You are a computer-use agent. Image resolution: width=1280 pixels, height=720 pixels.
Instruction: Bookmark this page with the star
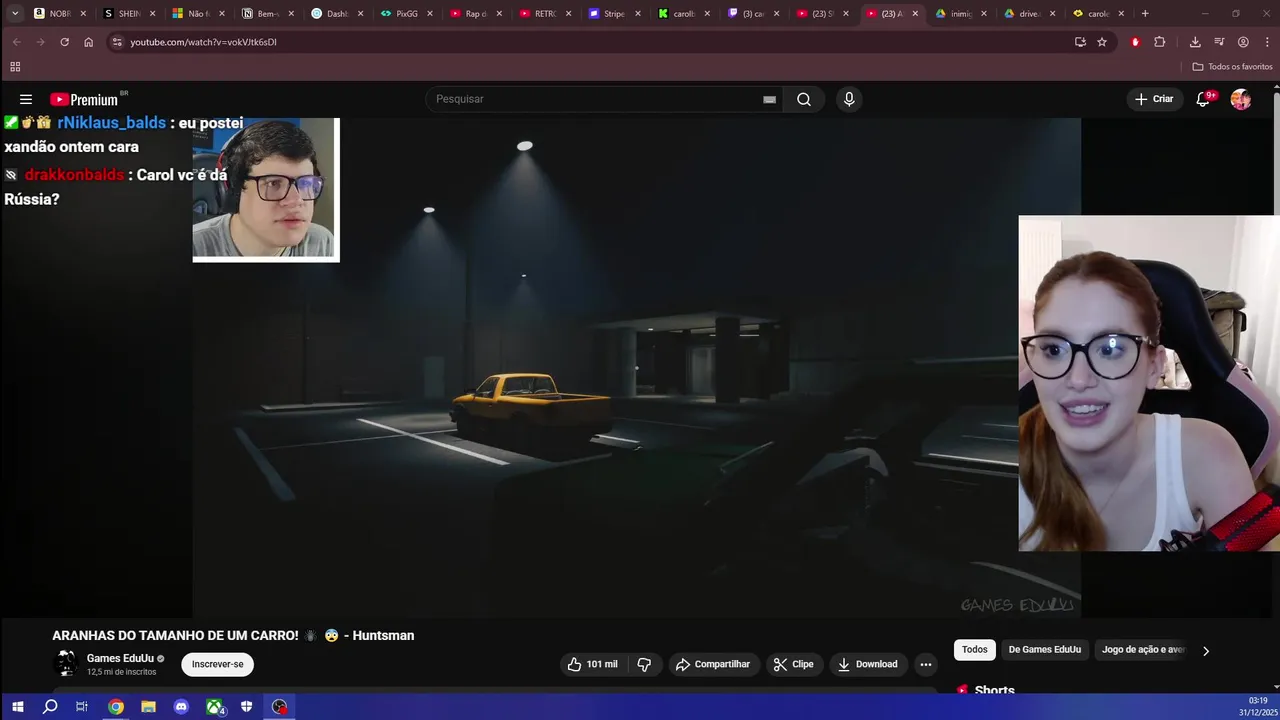coord(1102,42)
